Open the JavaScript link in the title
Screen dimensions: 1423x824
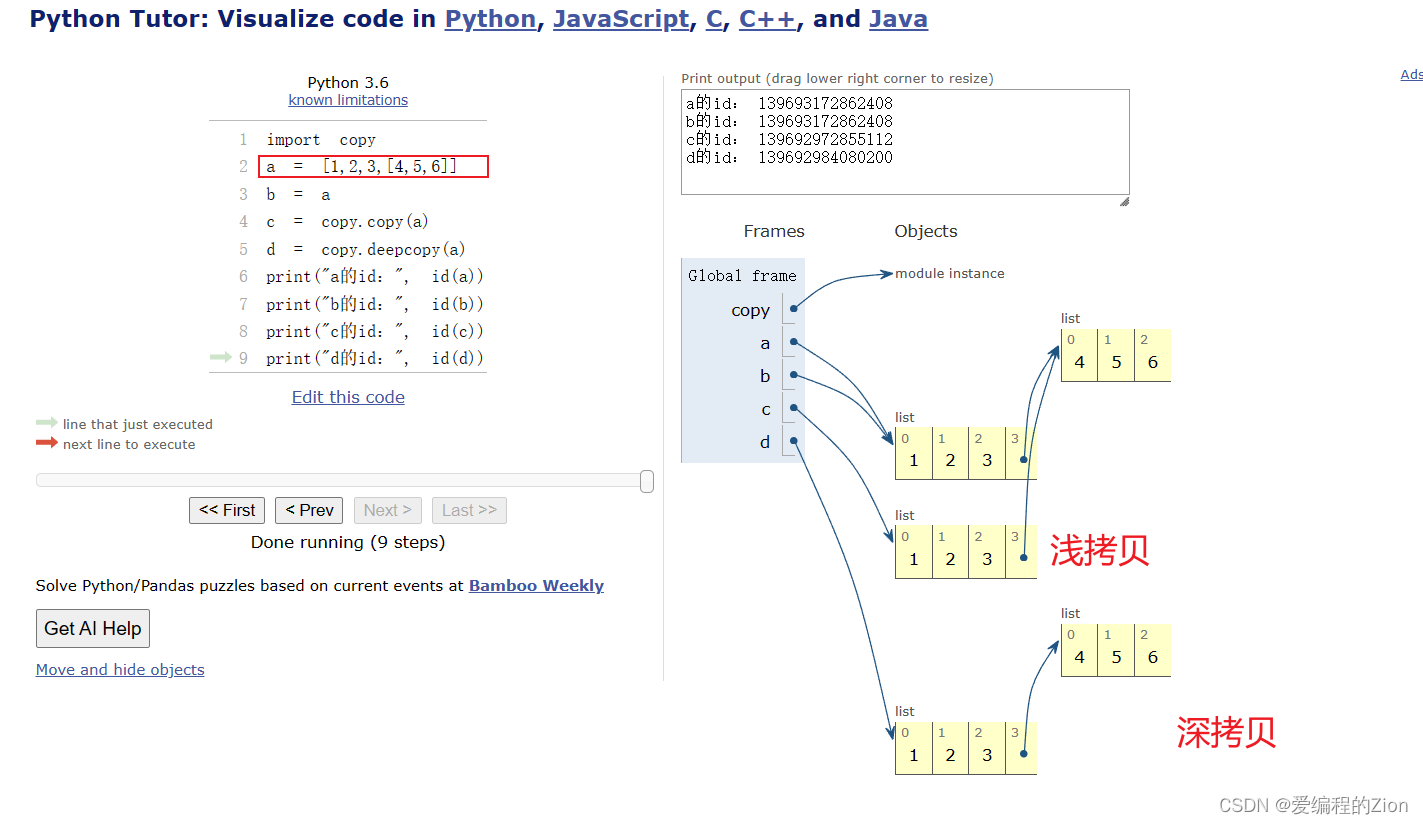(x=621, y=19)
